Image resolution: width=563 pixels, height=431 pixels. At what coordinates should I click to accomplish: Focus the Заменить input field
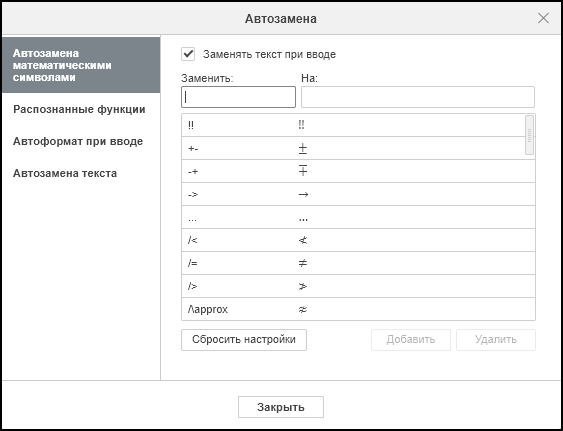pyautogui.click(x=238, y=97)
